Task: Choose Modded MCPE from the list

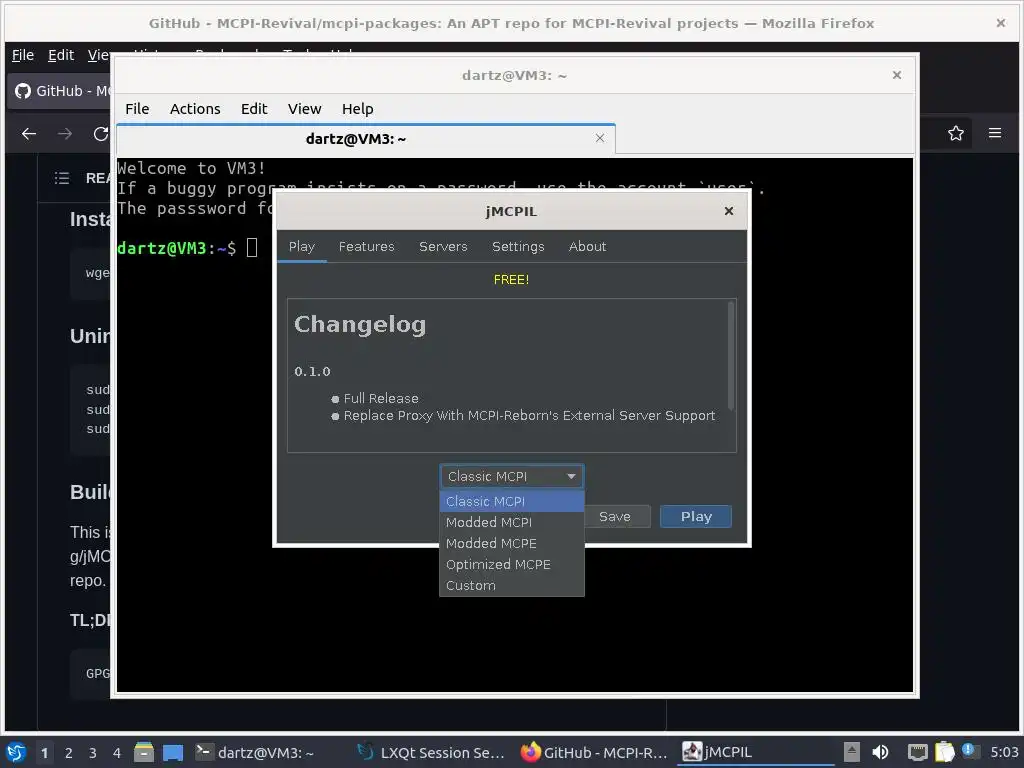Action: coord(512,543)
